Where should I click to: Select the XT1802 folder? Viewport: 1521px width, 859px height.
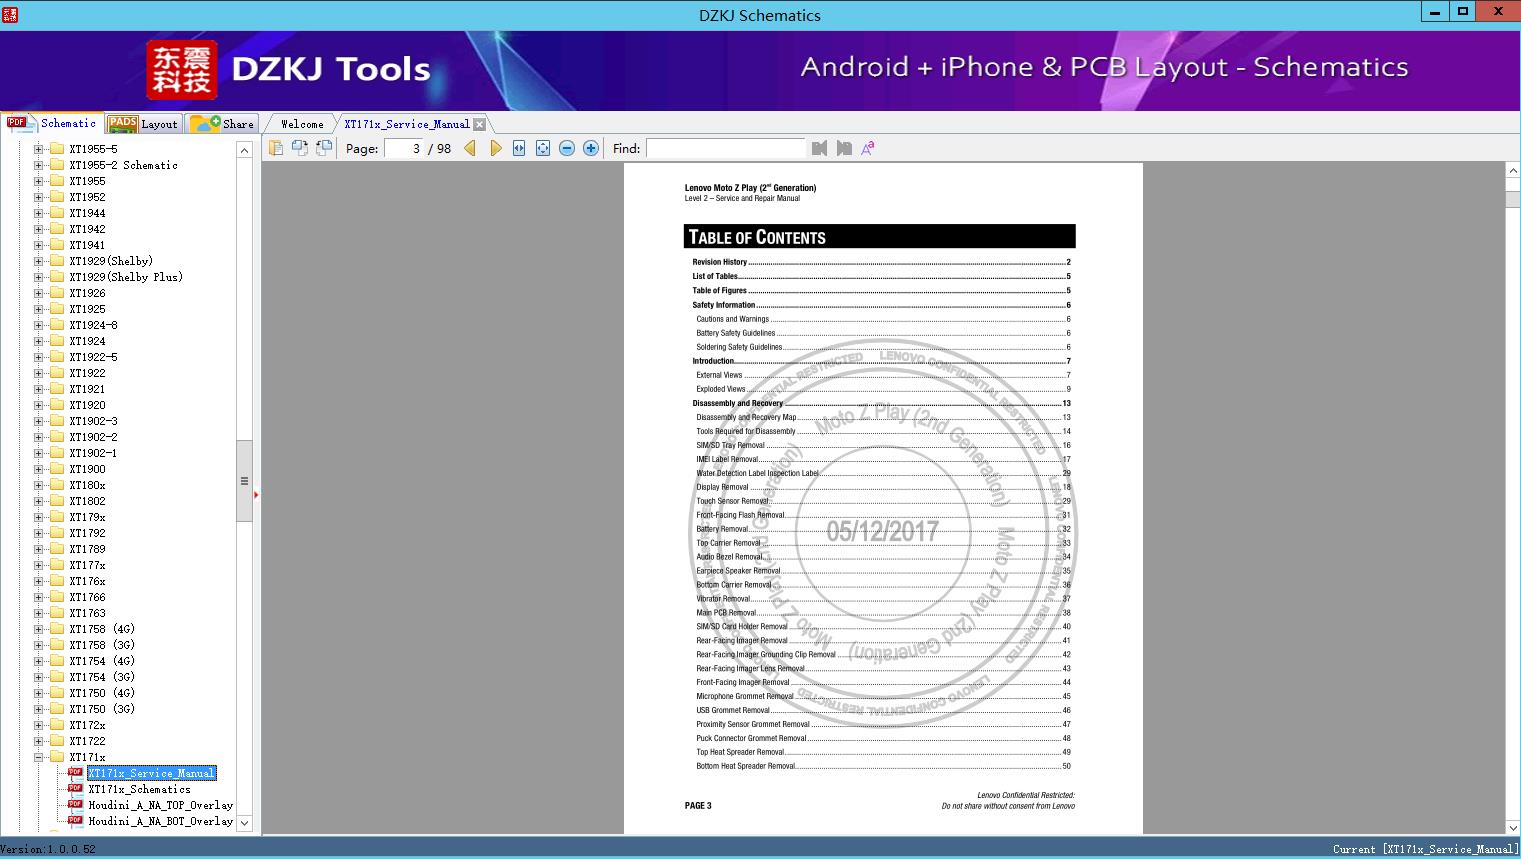pyautogui.click(x=87, y=501)
